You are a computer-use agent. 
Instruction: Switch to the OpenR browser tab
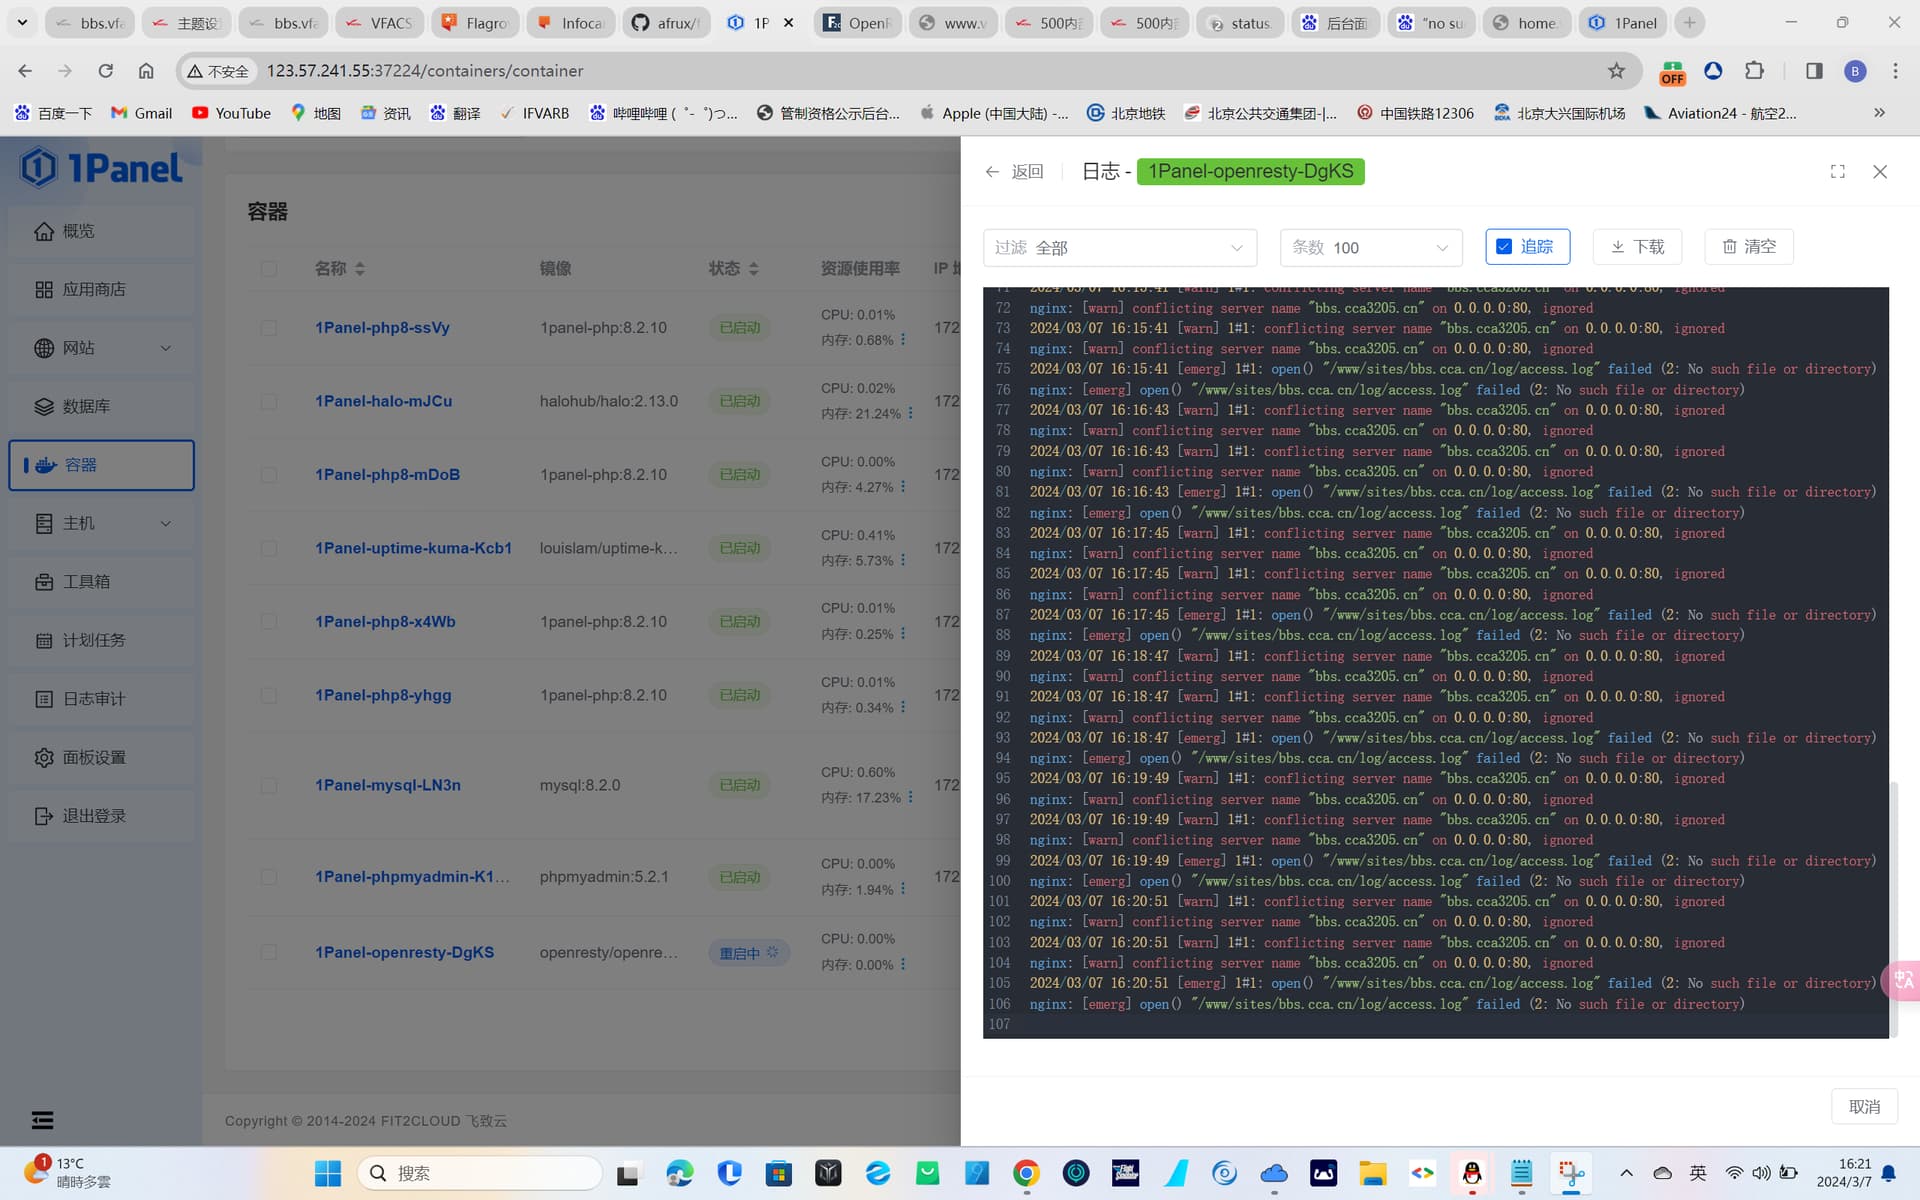click(x=857, y=23)
